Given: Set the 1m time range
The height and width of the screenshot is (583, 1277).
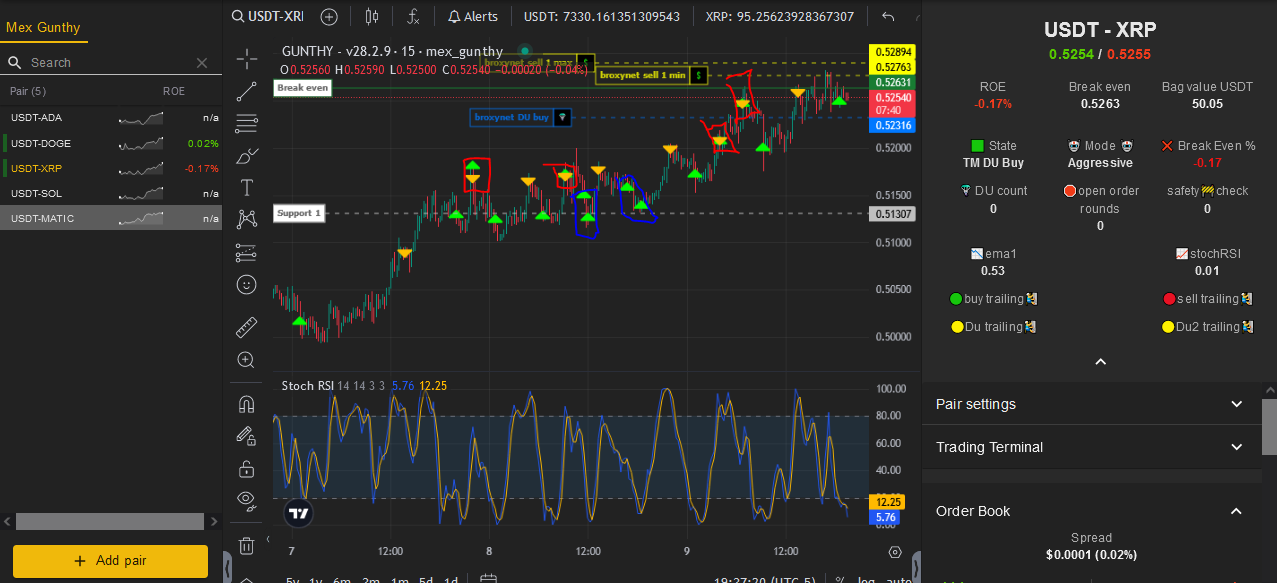Looking at the screenshot, I should [x=399, y=580].
